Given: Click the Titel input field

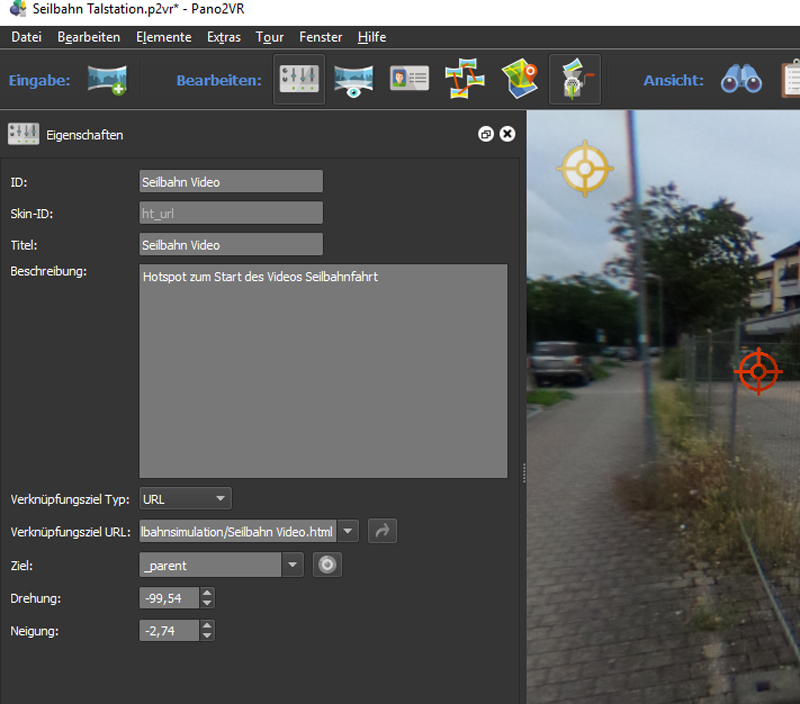Looking at the screenshot, I should [x=231, y=245].
